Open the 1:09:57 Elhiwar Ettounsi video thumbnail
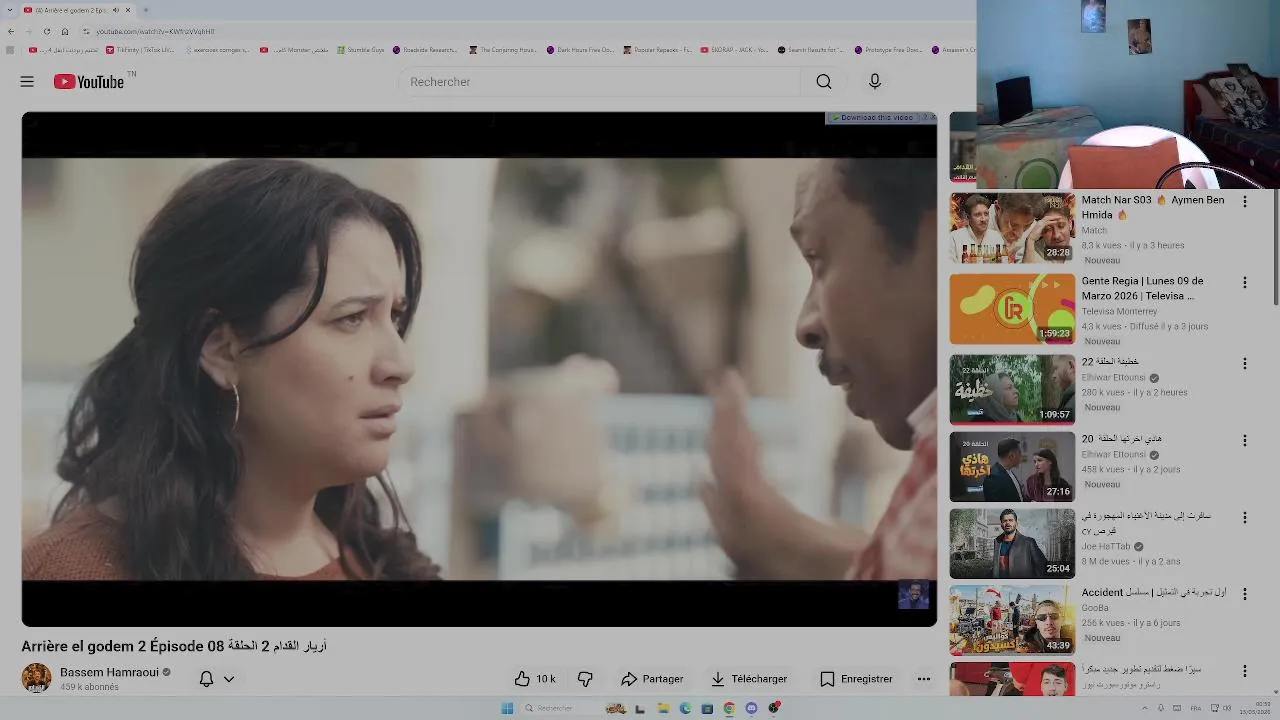The image size is (1280, 720). point(1012,390)
